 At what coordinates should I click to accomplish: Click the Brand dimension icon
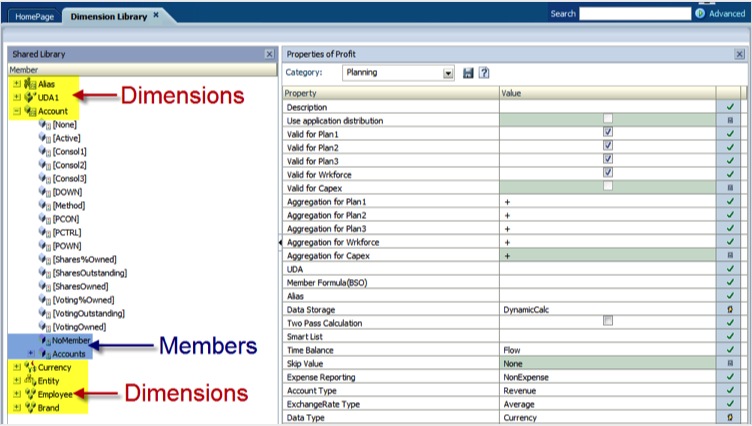[x=30, y=407]
